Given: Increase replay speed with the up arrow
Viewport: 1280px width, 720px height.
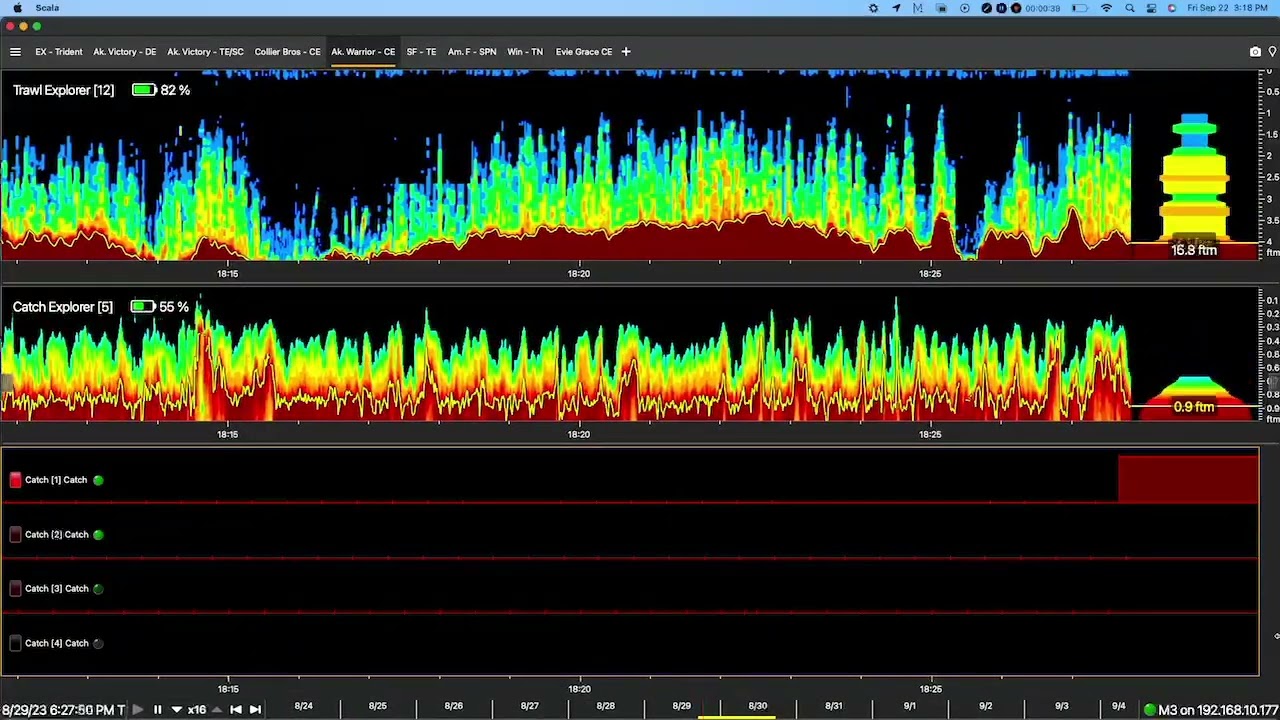Looking at the screenshot, I should pyautogui.click(x=216, y=710).
